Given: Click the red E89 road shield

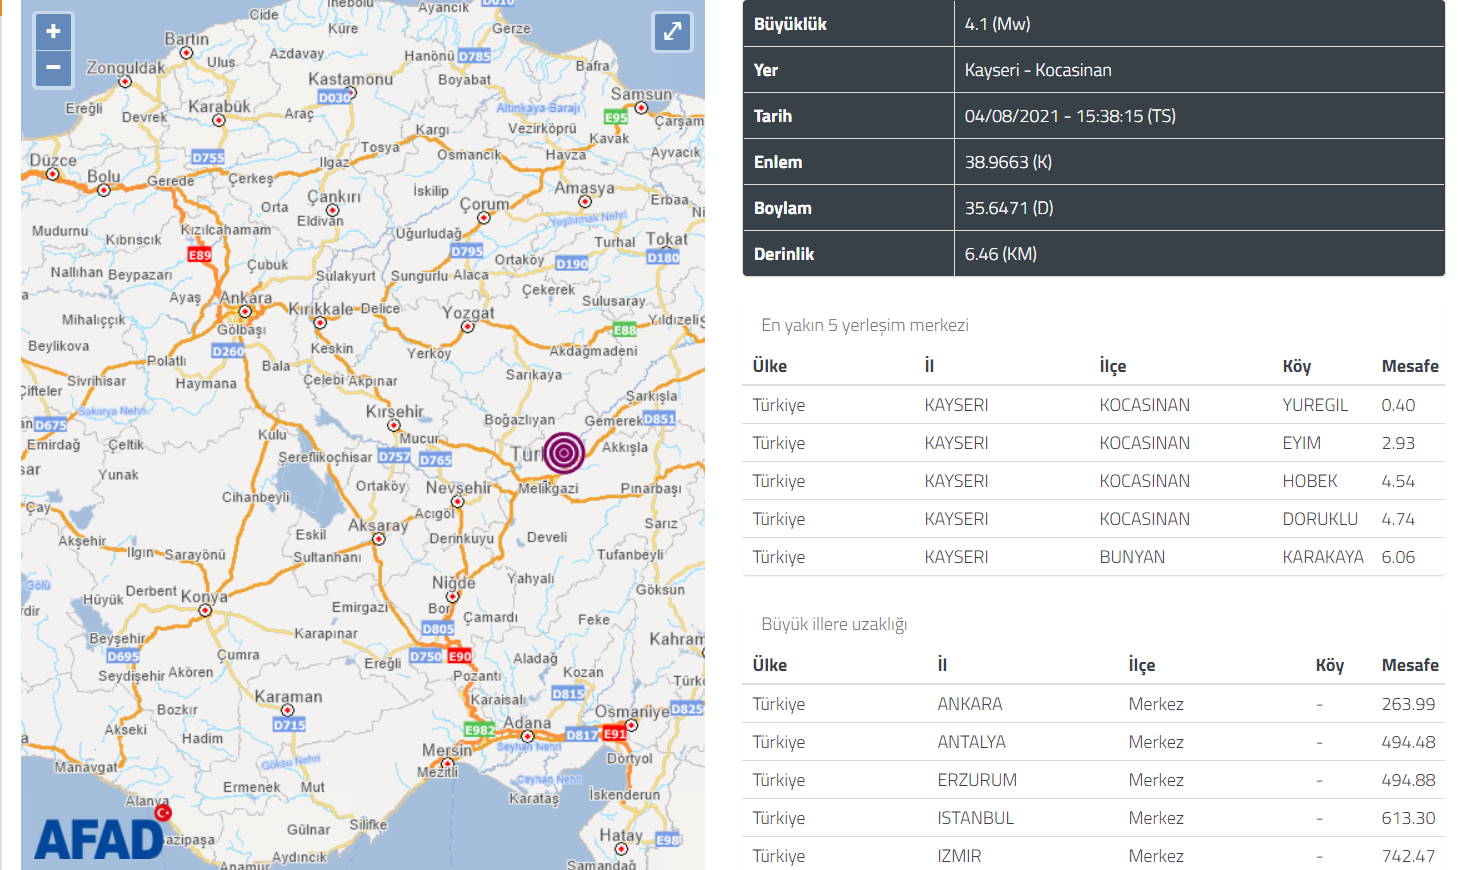Looking at the screenshot, I should pyautogui.click(x=200, y=255).
